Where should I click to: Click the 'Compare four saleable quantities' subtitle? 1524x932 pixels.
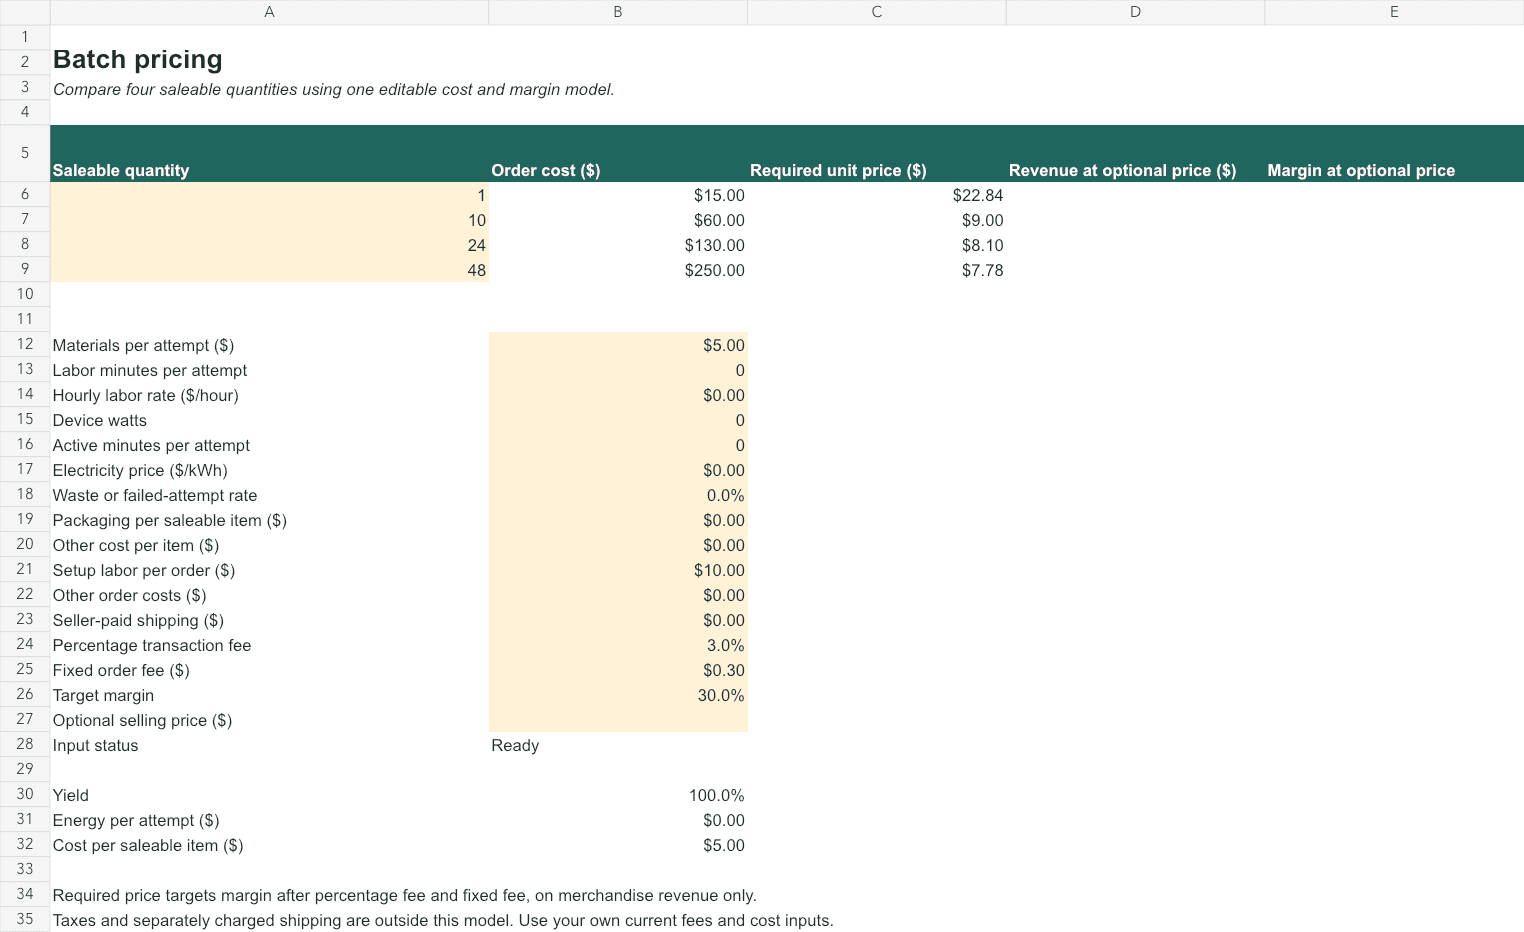(334, 89)
